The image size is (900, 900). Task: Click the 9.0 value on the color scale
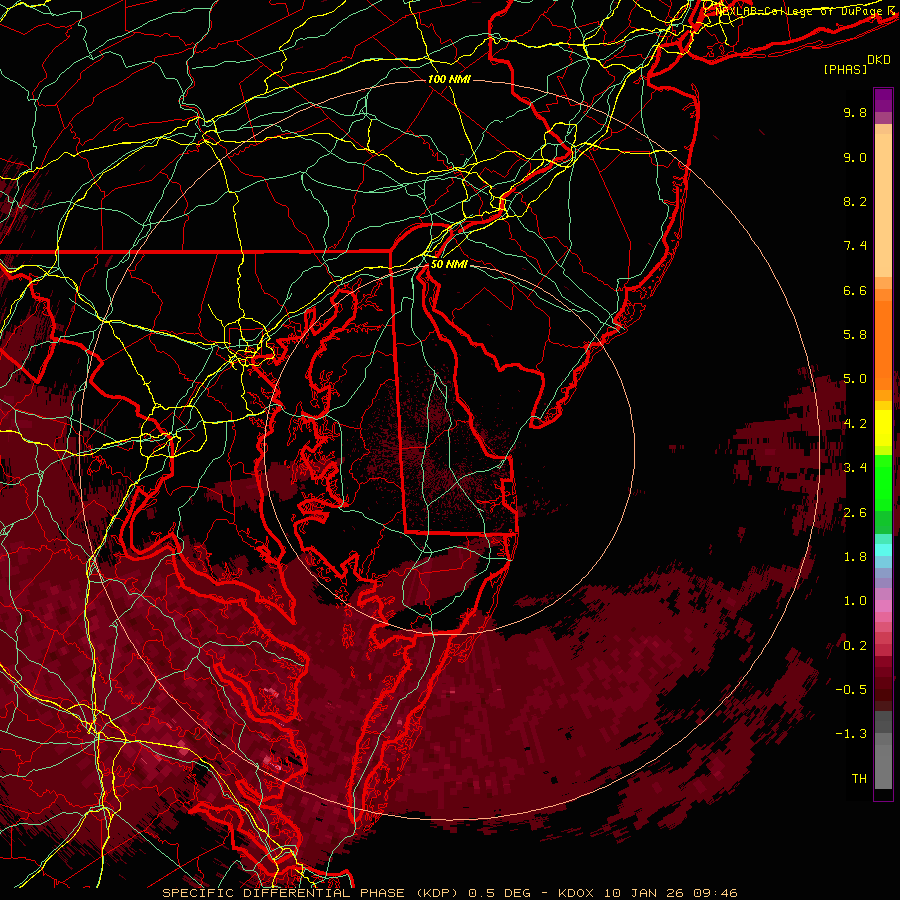tap(855, 157)
